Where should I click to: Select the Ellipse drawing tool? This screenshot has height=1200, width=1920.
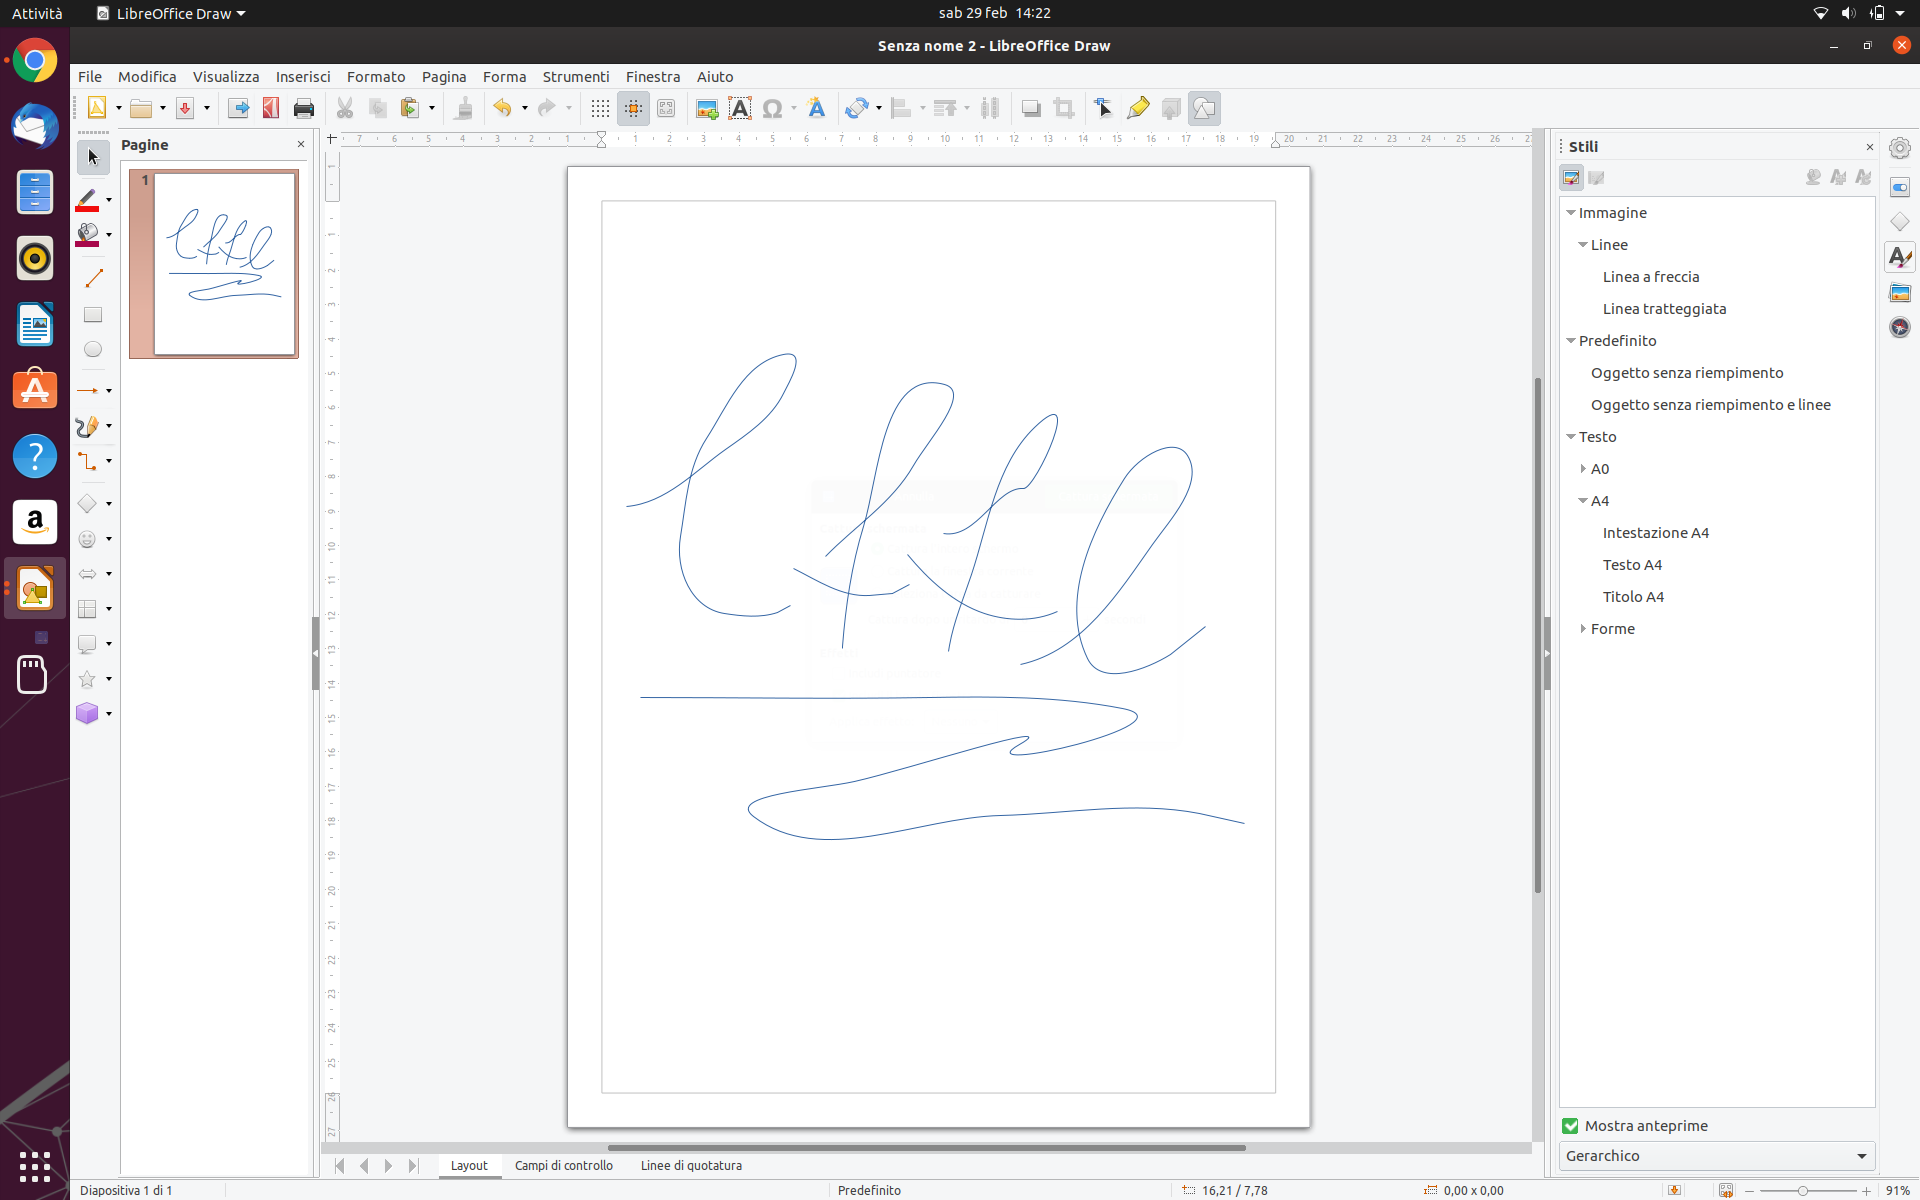93,349
